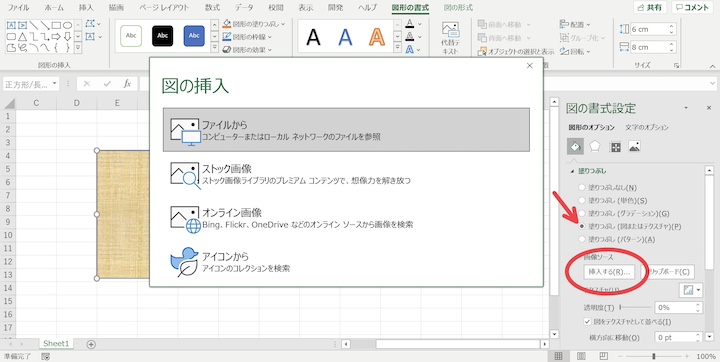This screenshot has width=720, height=362.
Task: Open 図形の塗りつぶし dropdown
Action: pos(254,24)
